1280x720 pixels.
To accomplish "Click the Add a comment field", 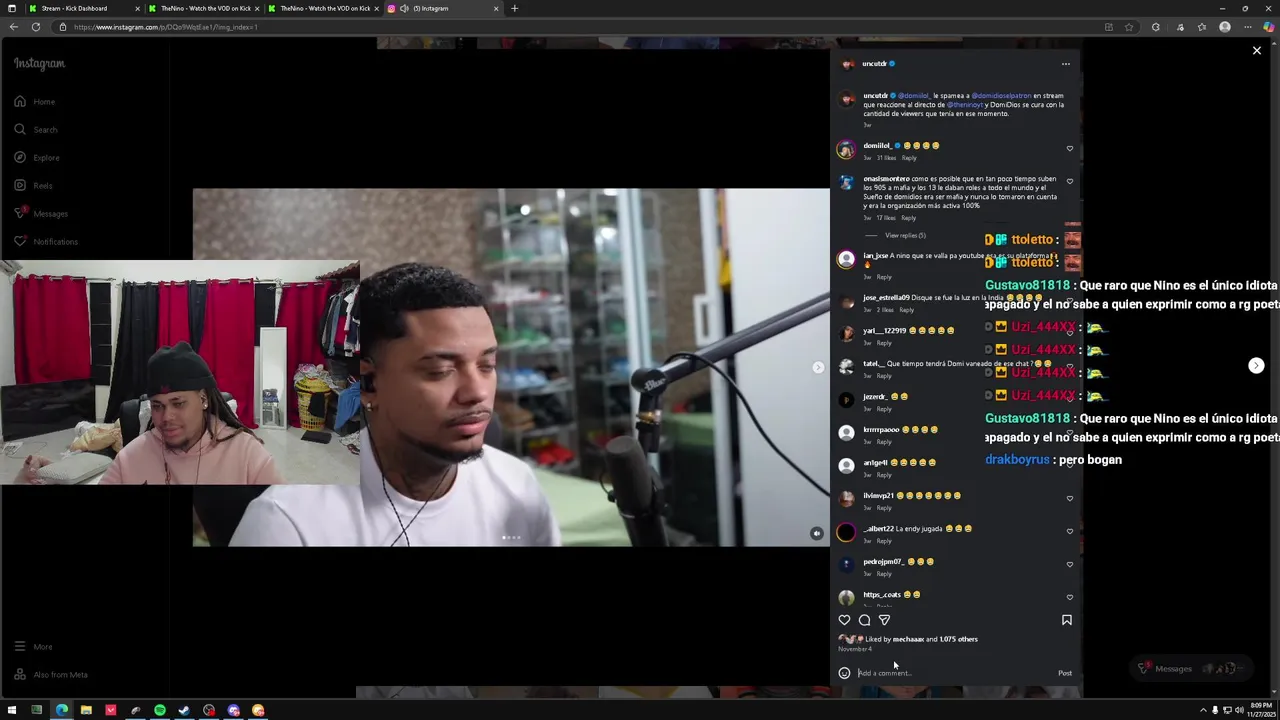I will [955, 673].
